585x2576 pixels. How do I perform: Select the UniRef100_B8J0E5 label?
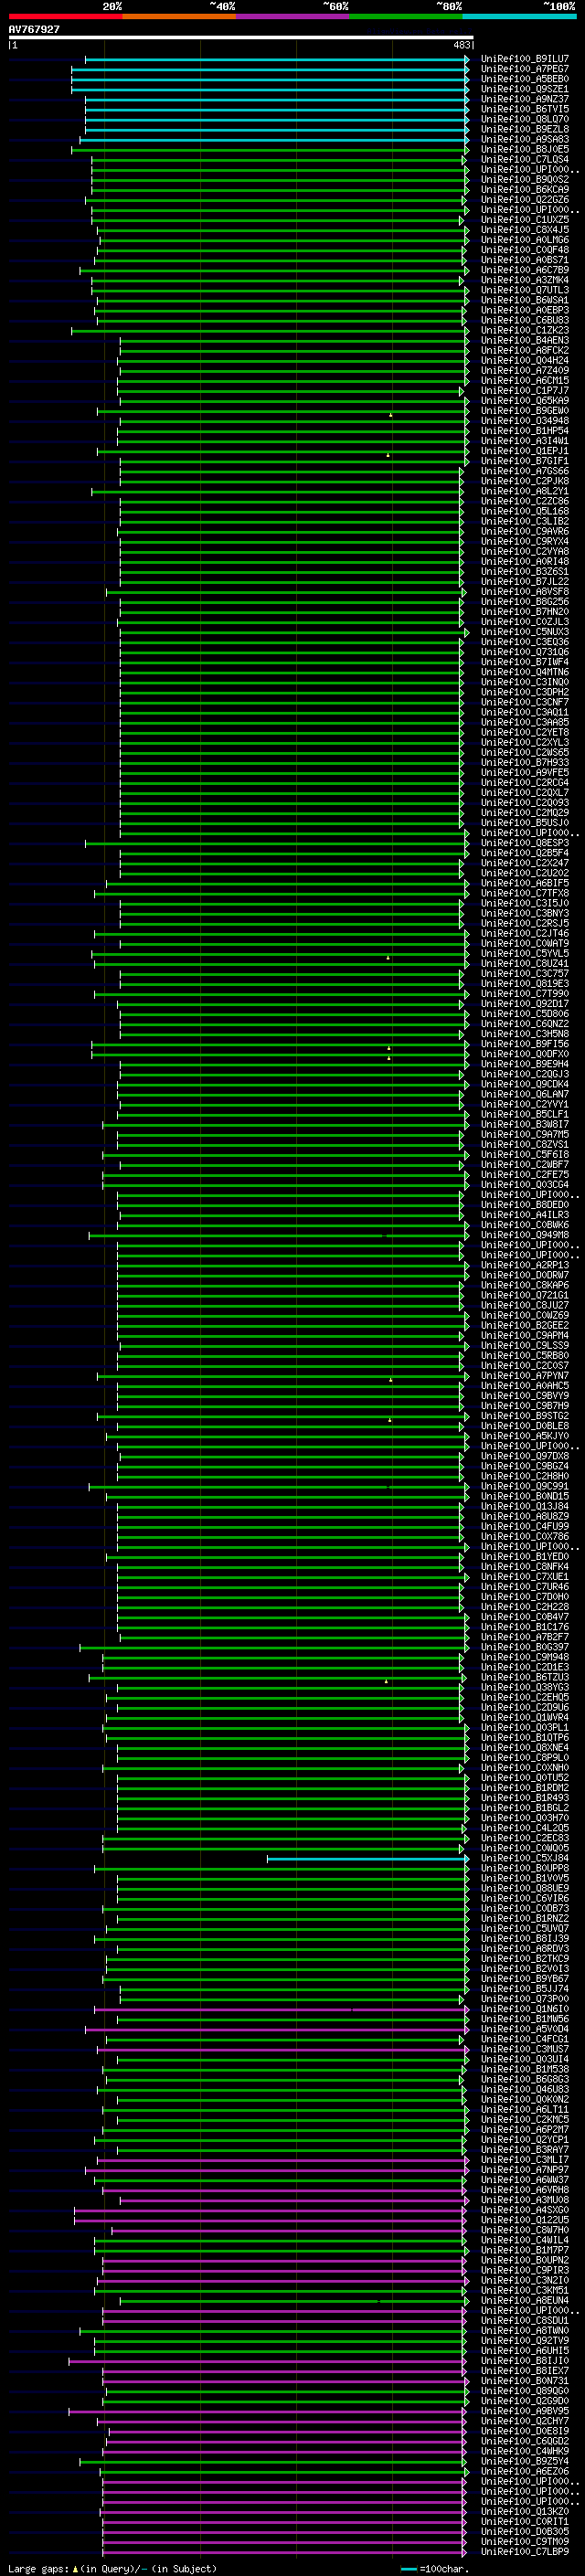click(524, 149)
